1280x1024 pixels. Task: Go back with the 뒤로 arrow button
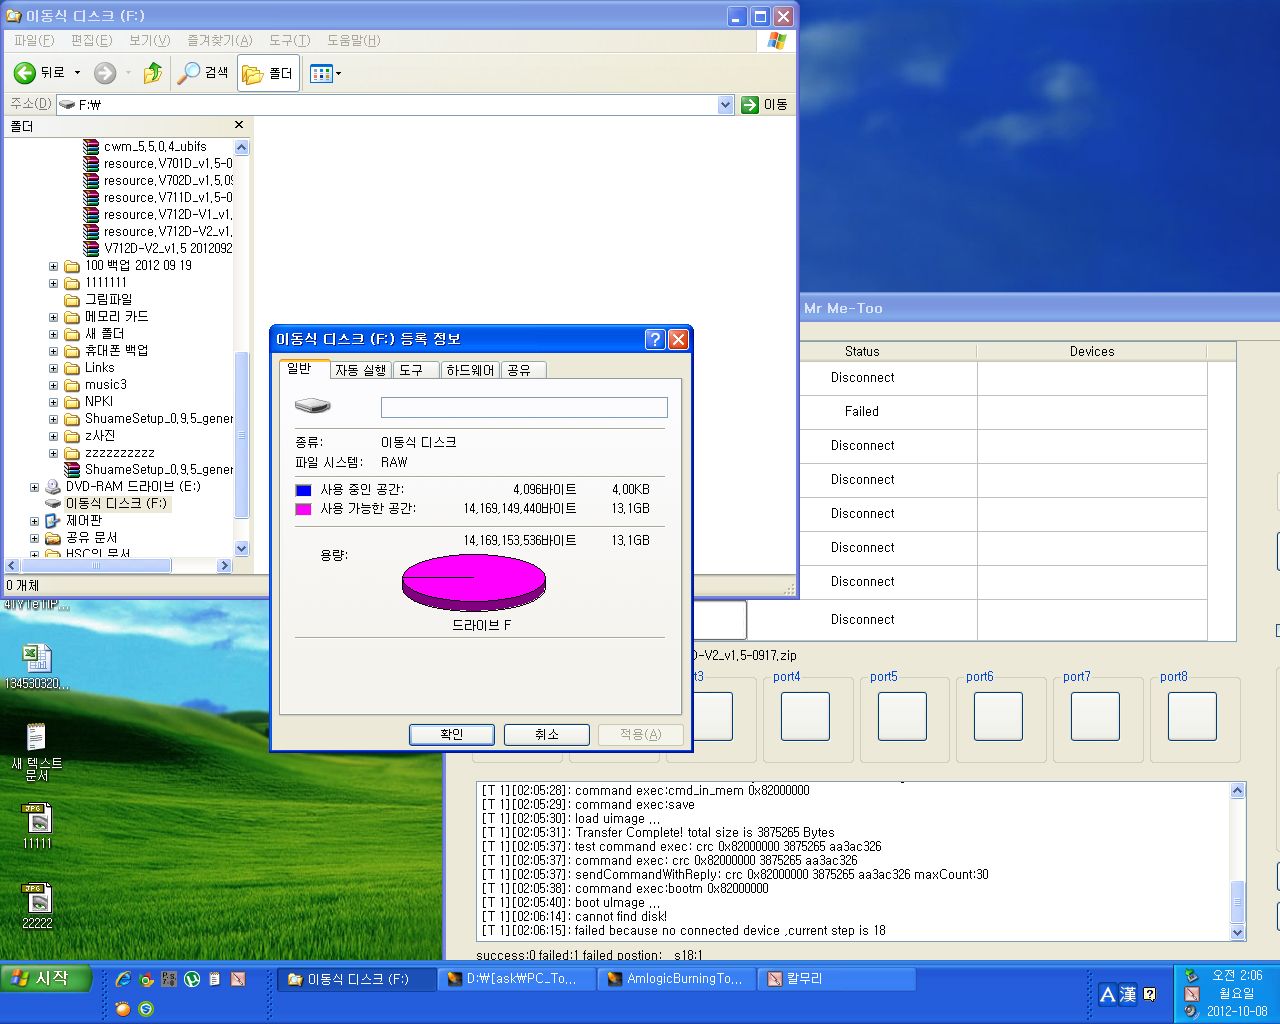coord(39,72)
